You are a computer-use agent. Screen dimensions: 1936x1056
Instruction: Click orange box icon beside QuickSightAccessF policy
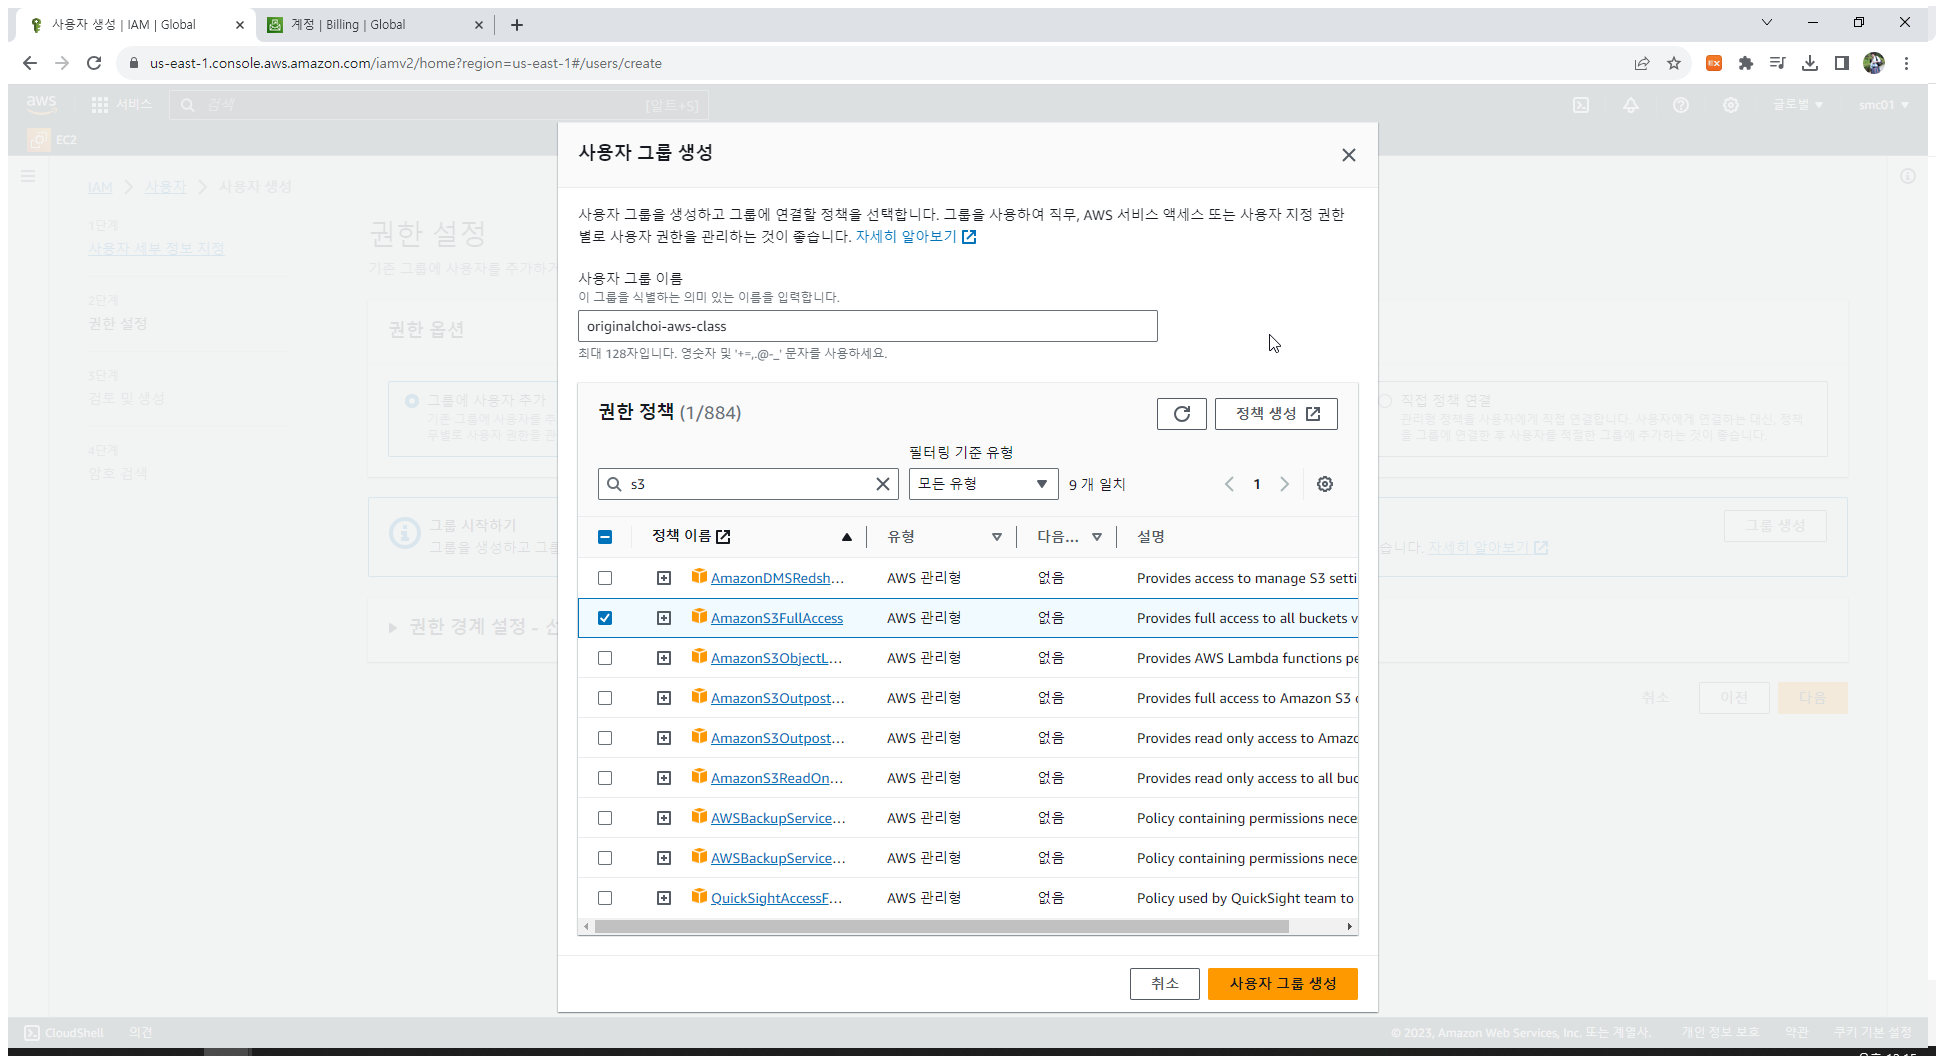[x=699, y=897]
